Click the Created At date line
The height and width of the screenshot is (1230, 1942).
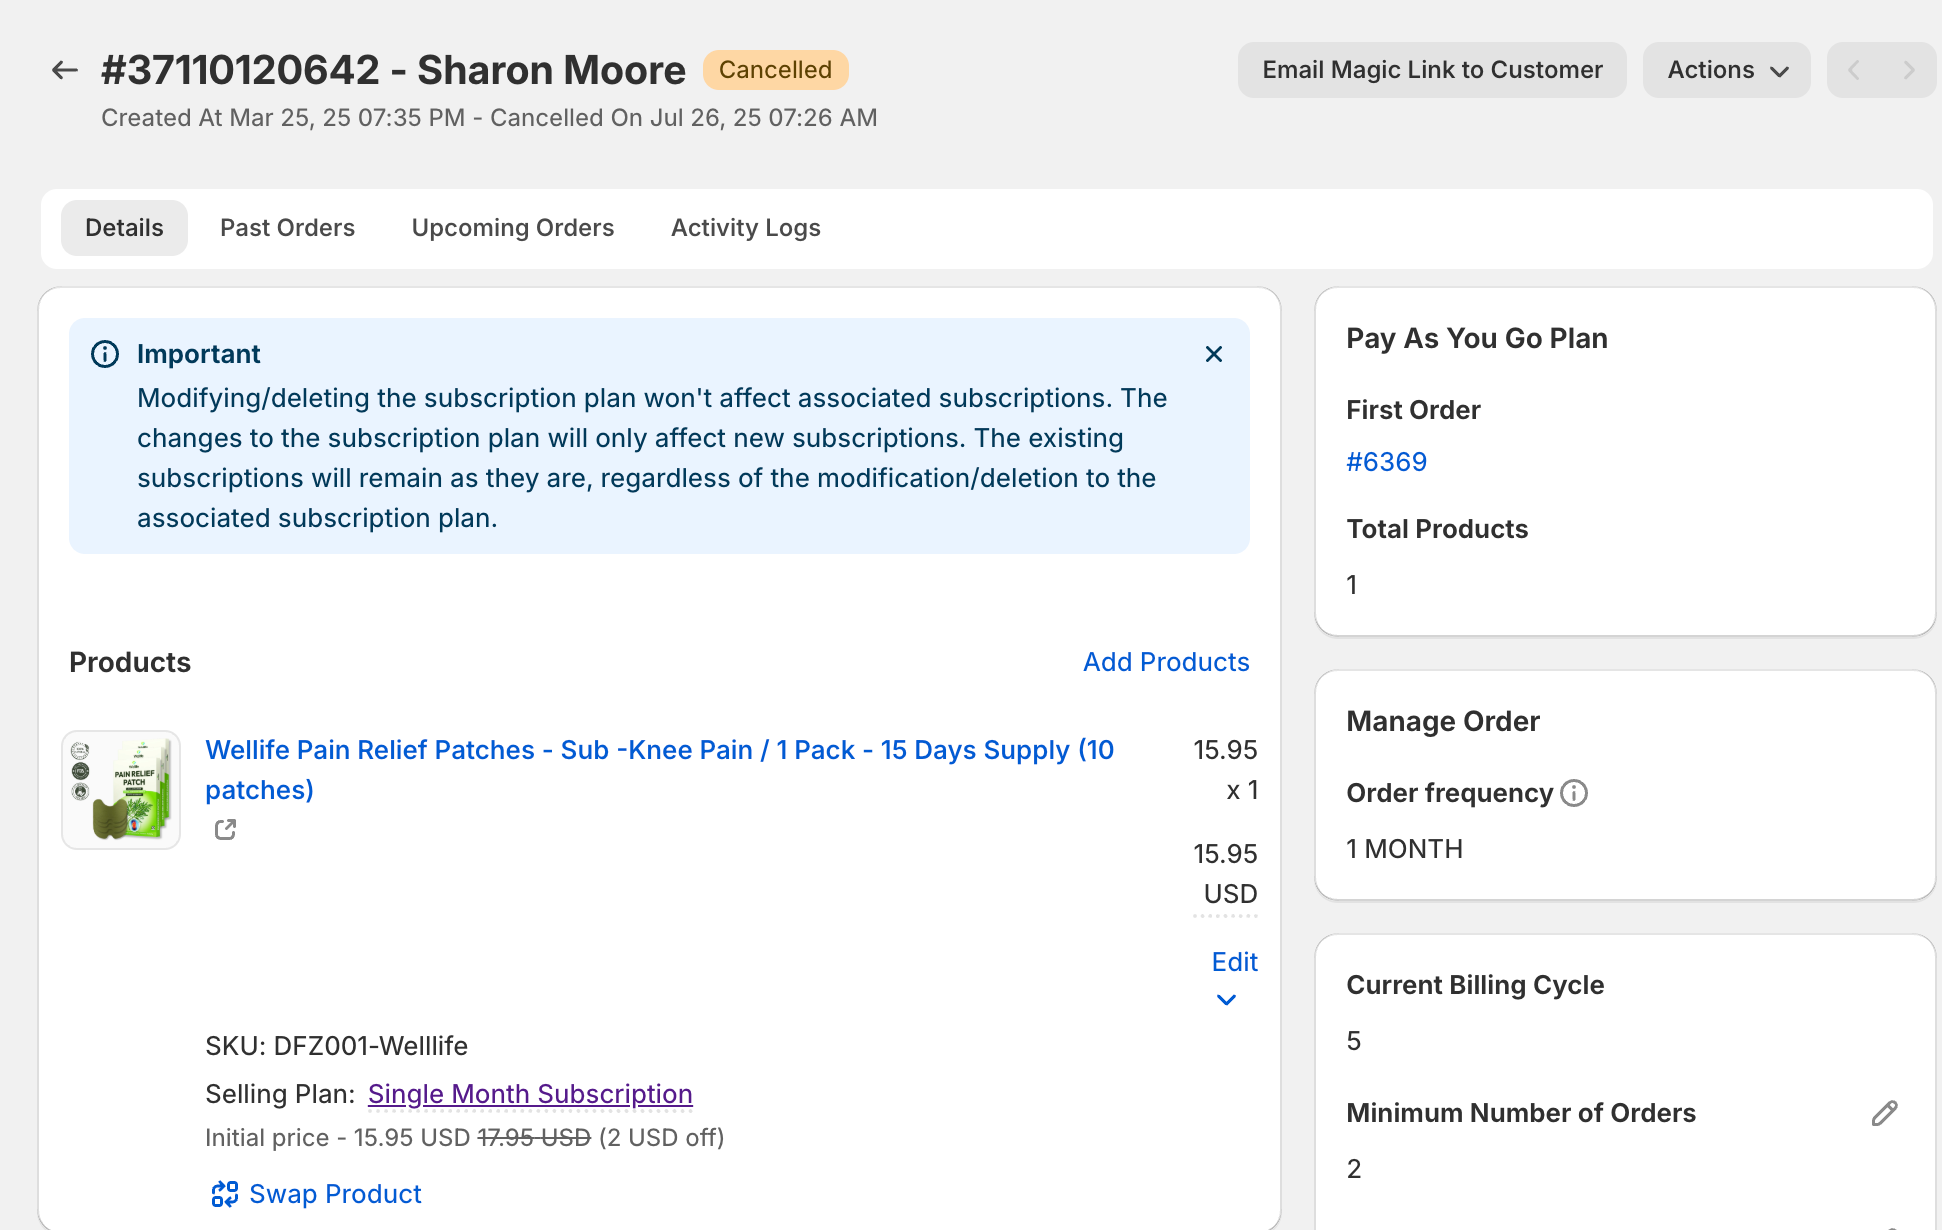[x=489, y=118]
